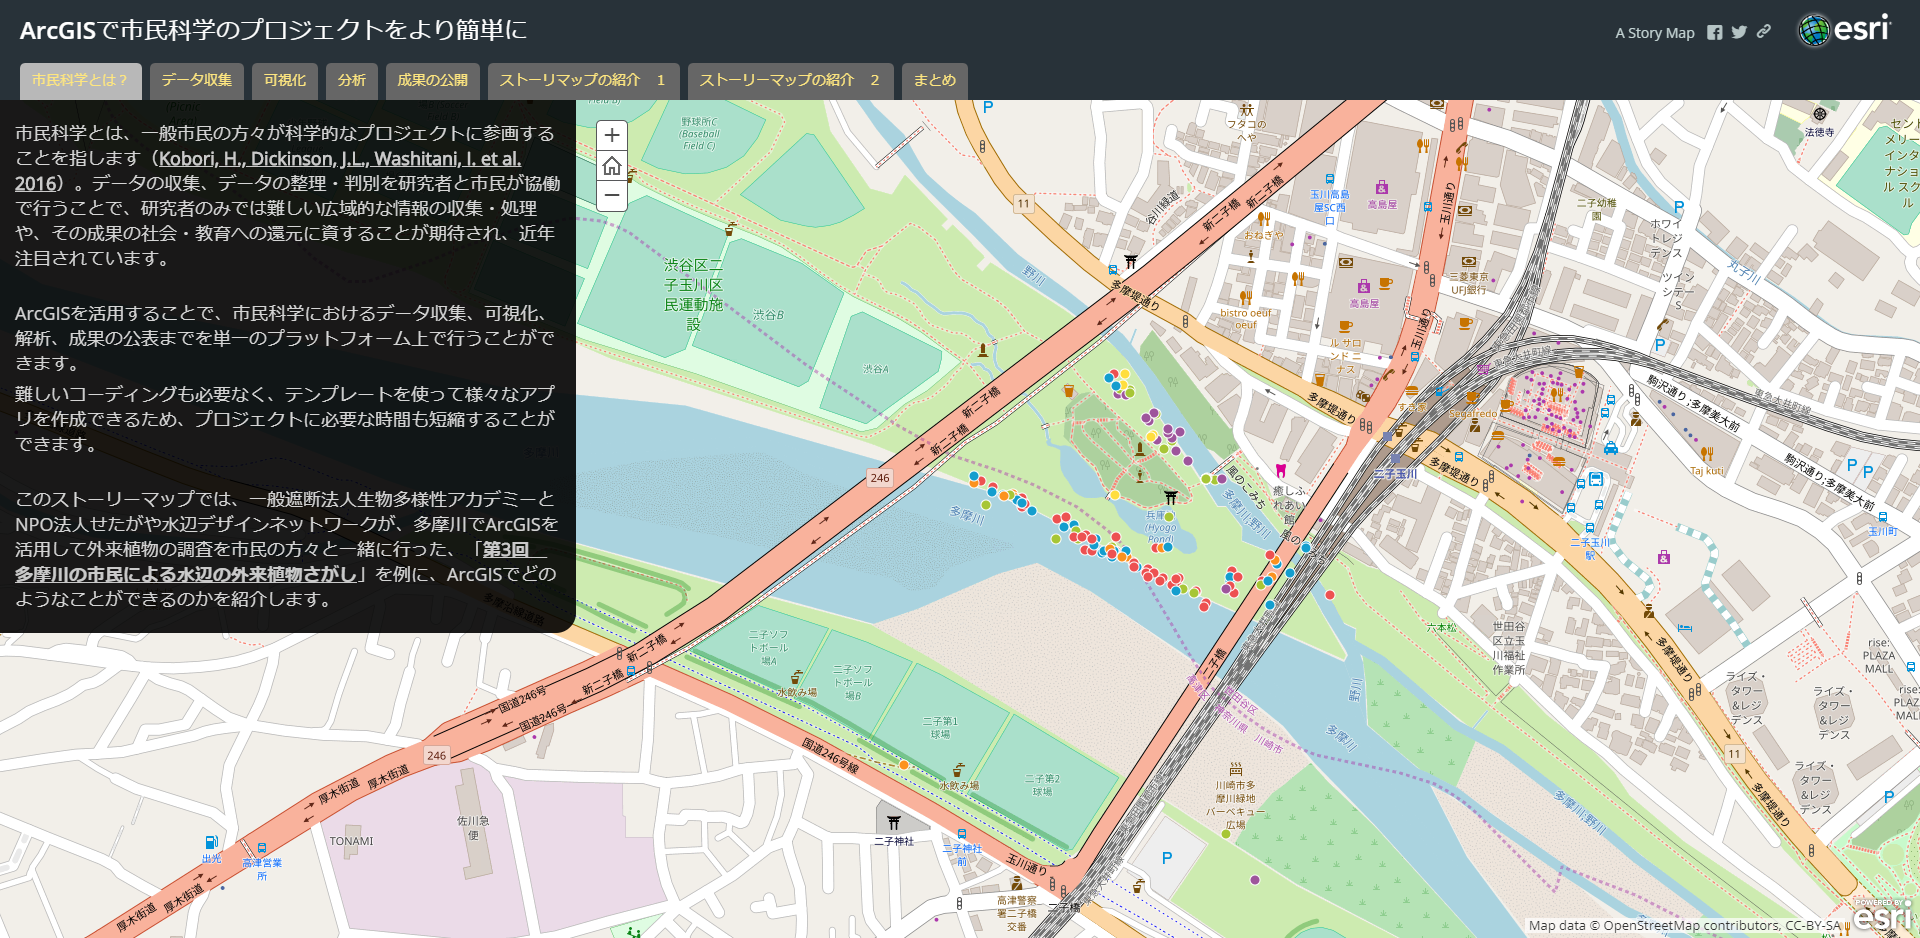Open 市民科学とは？ tab
This screenshot has height=938, width=1920.
coord(81,81)
